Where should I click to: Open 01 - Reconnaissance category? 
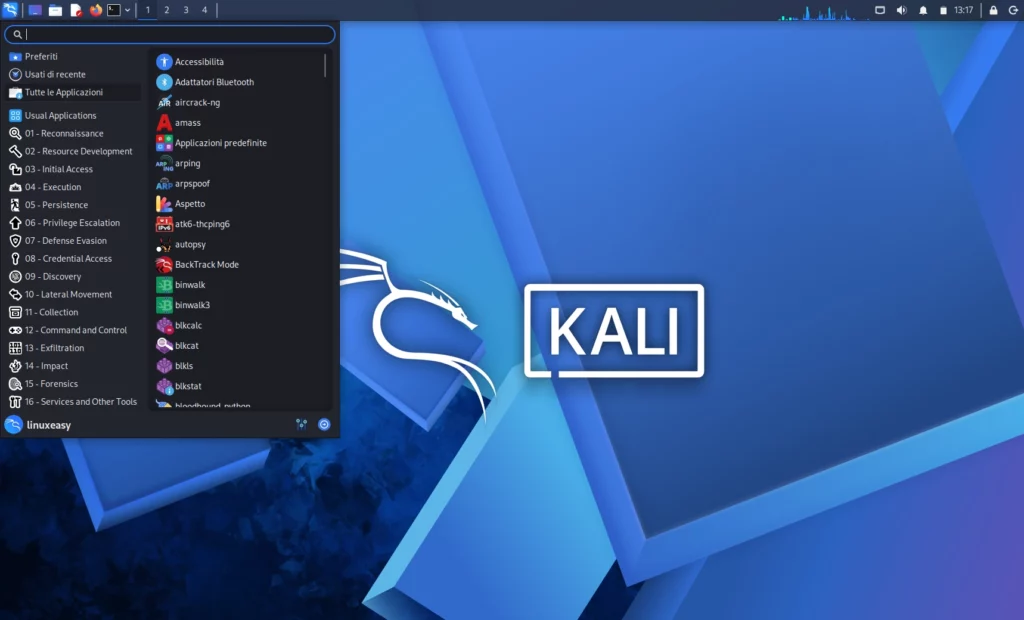[x=73, y=133]
